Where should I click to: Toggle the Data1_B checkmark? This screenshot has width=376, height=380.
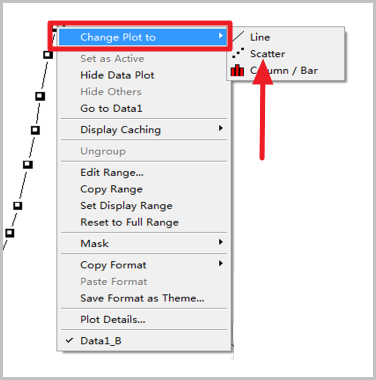coord(69,340)
